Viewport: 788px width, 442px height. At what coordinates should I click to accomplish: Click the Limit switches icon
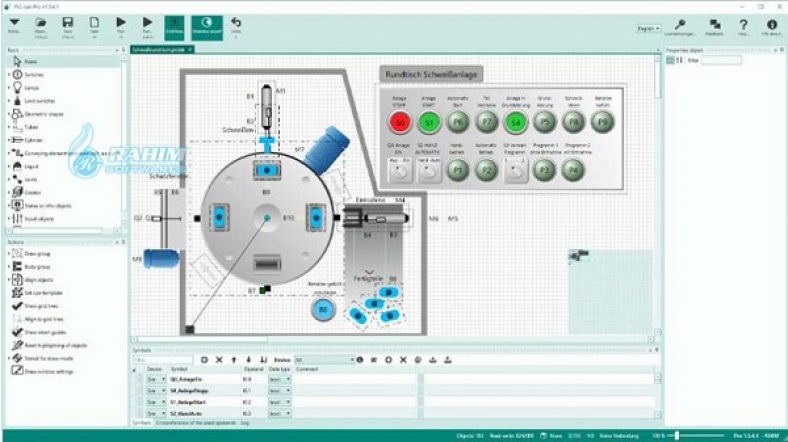[17, 100]
